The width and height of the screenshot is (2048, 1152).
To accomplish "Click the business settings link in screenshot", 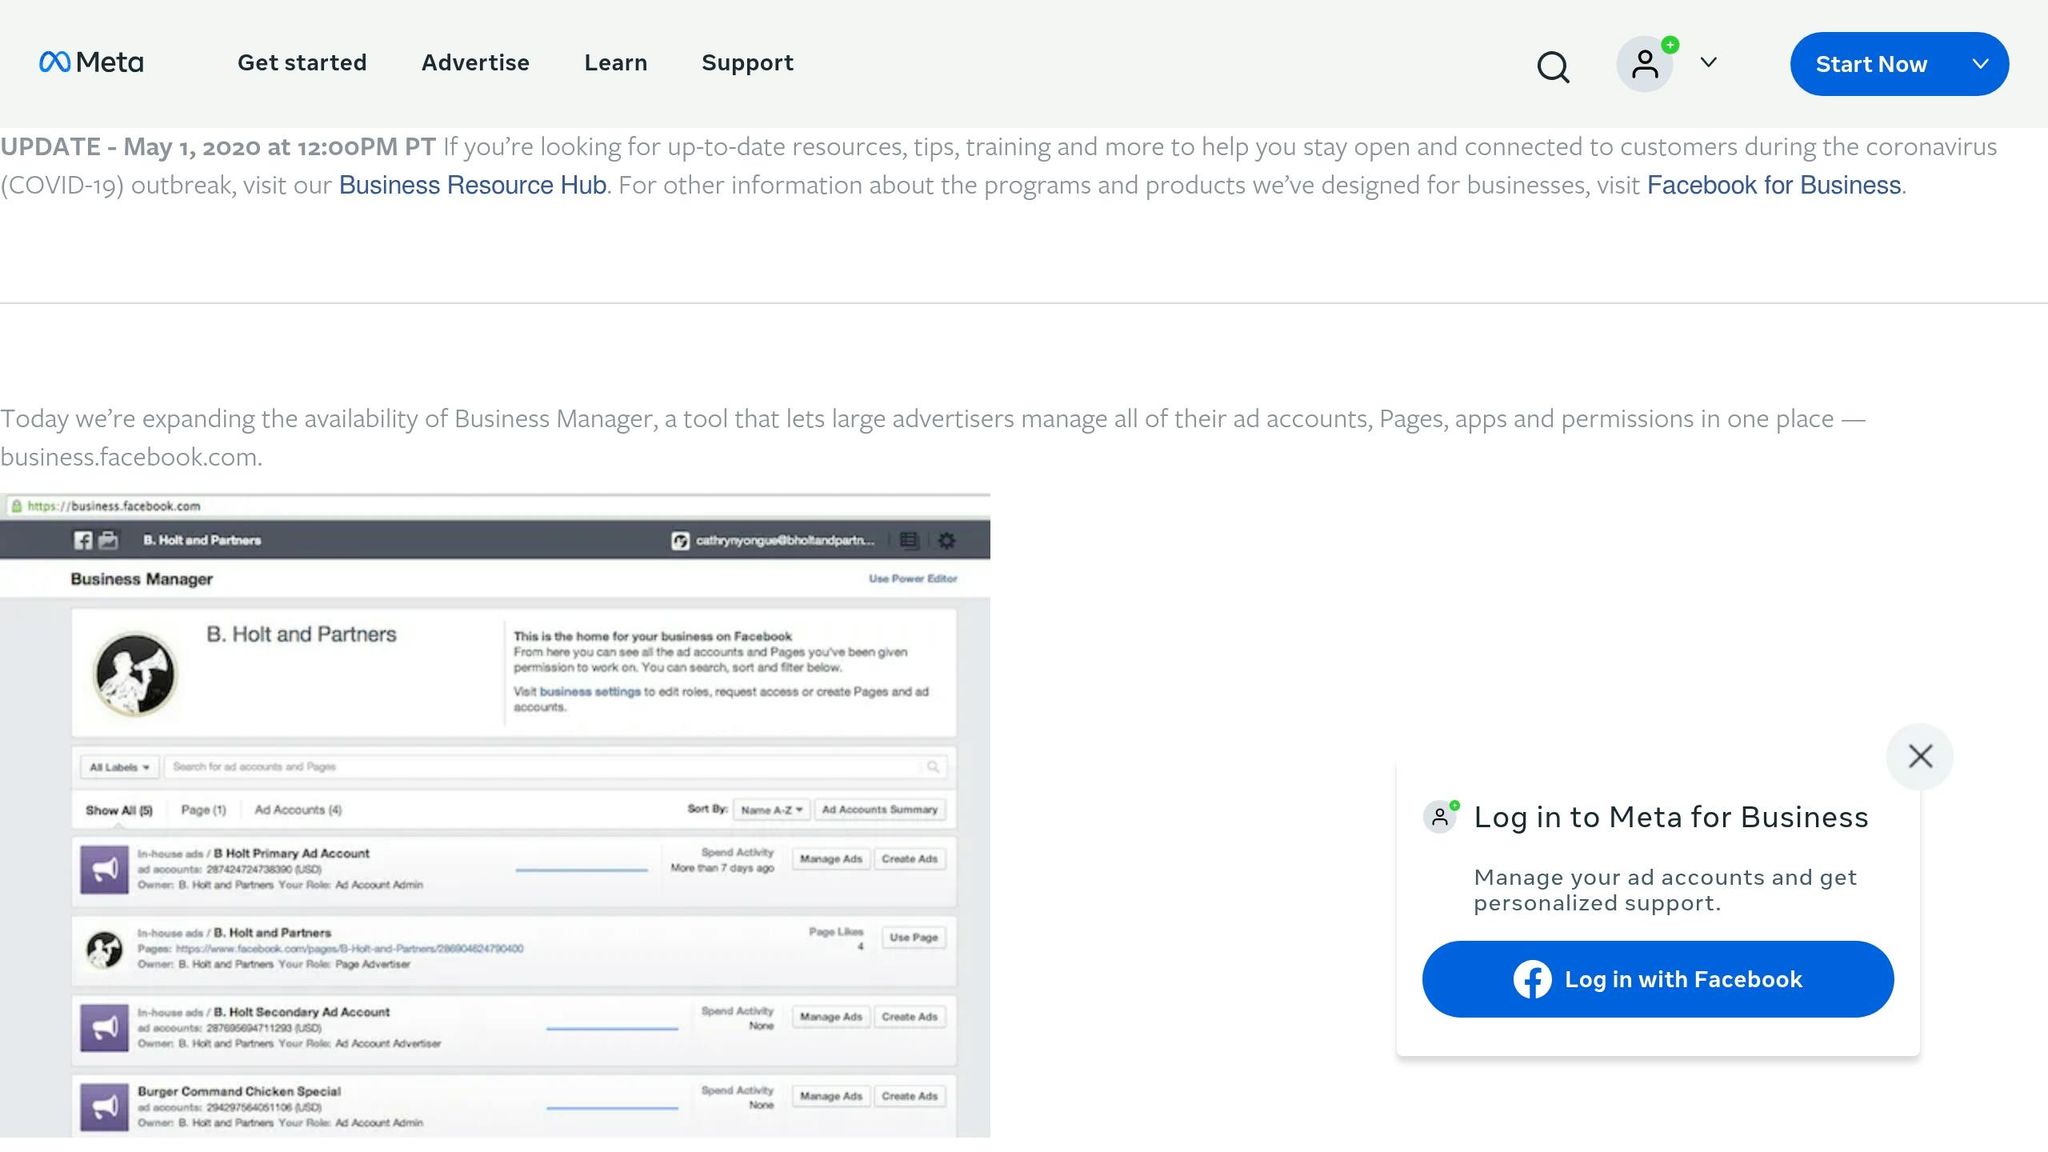I will [x=590, y=692].
